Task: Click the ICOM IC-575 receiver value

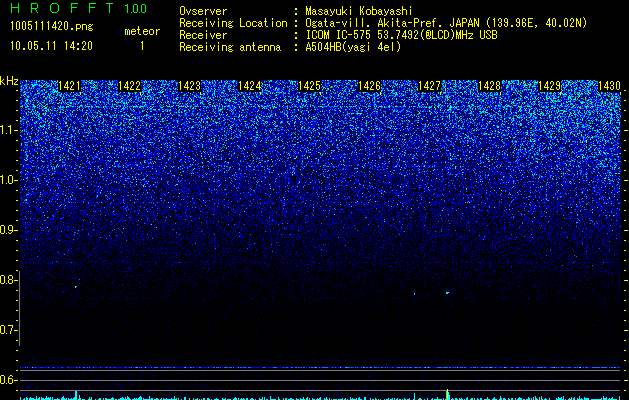Action: tap(401, 35)
